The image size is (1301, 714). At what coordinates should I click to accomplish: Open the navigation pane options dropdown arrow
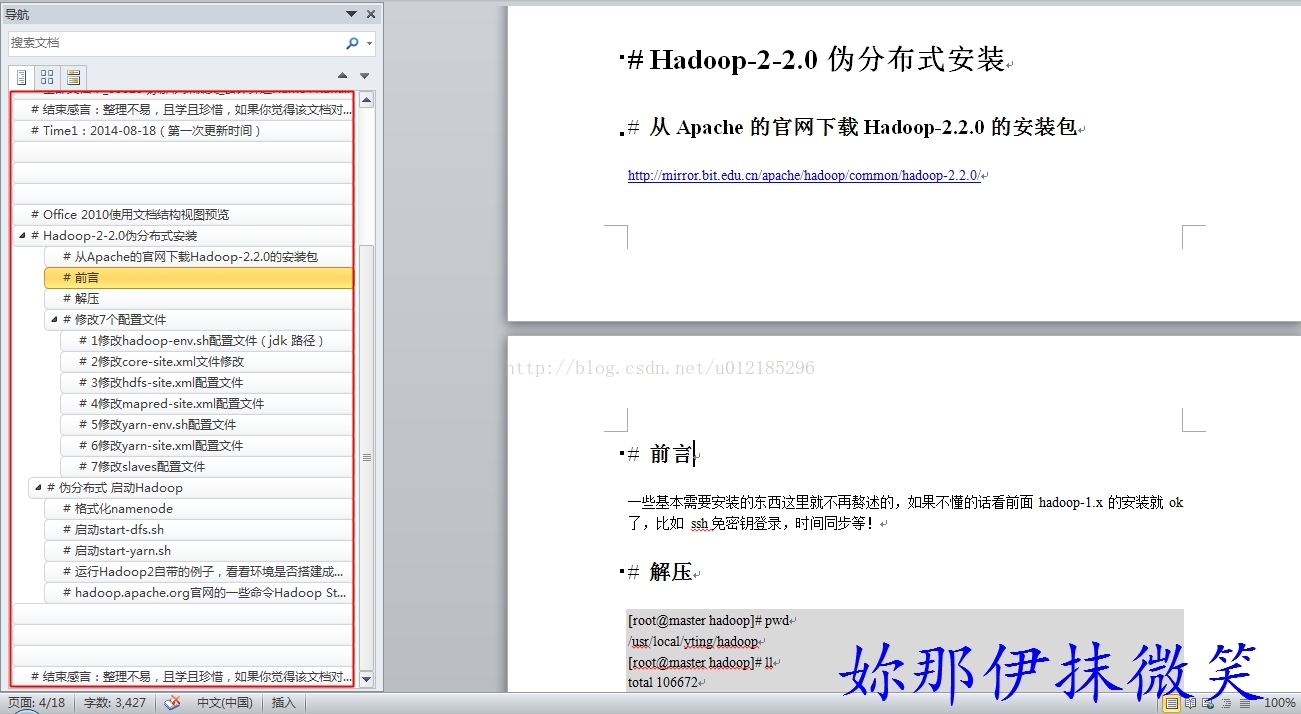[351, 14]
